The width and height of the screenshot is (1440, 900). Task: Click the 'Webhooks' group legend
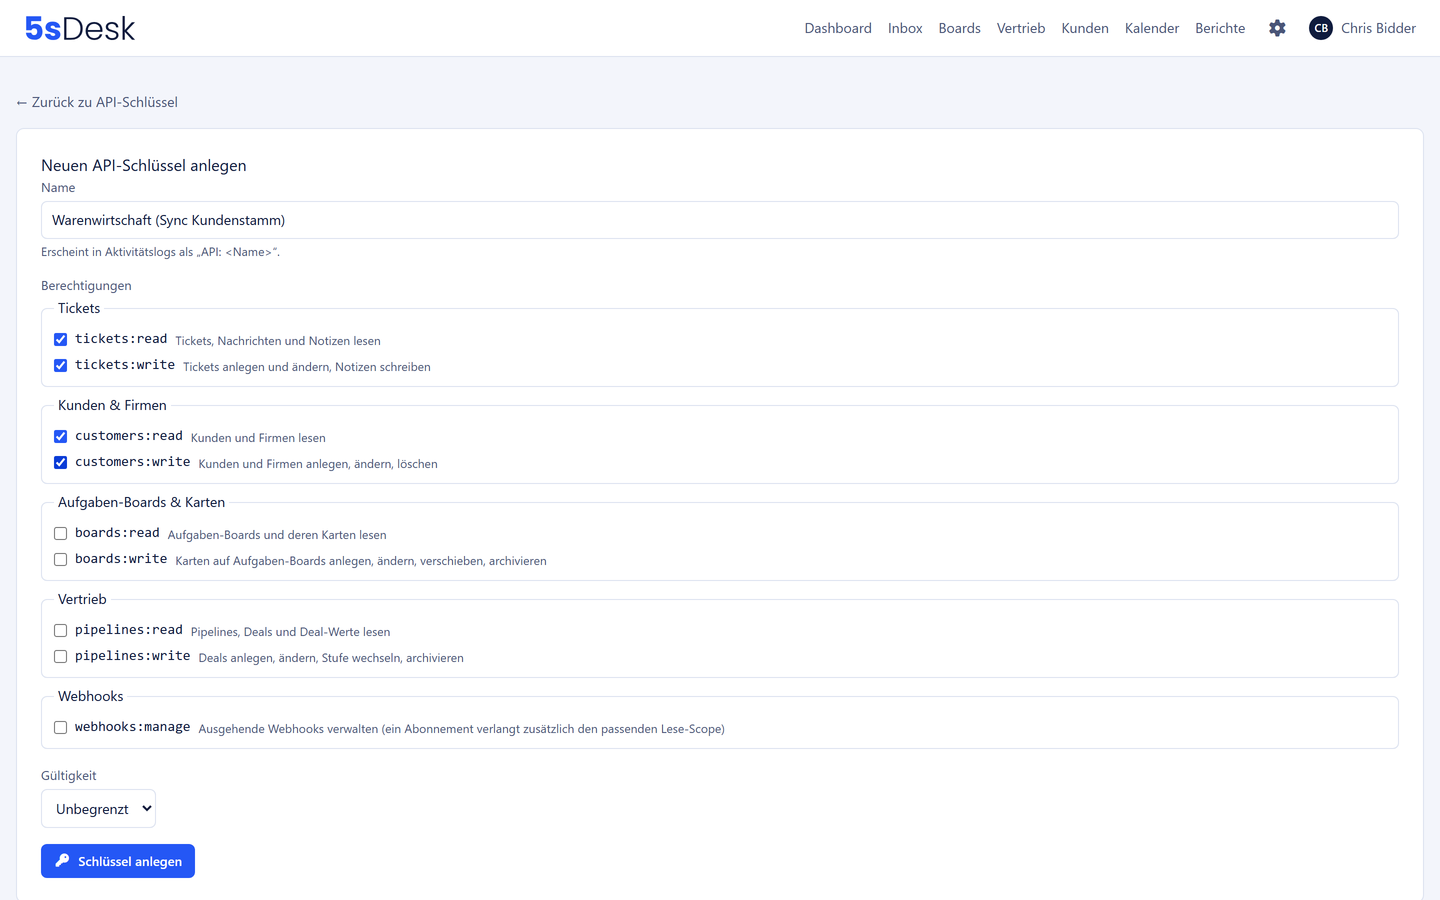[x=91, y=696]
